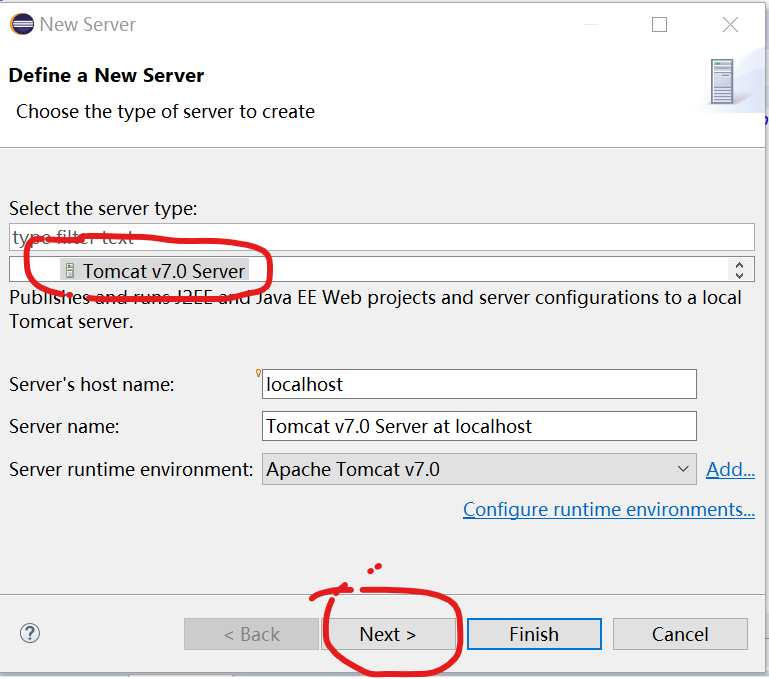Open the help question mark icon
769x679 pixels.
pos(30,633)
